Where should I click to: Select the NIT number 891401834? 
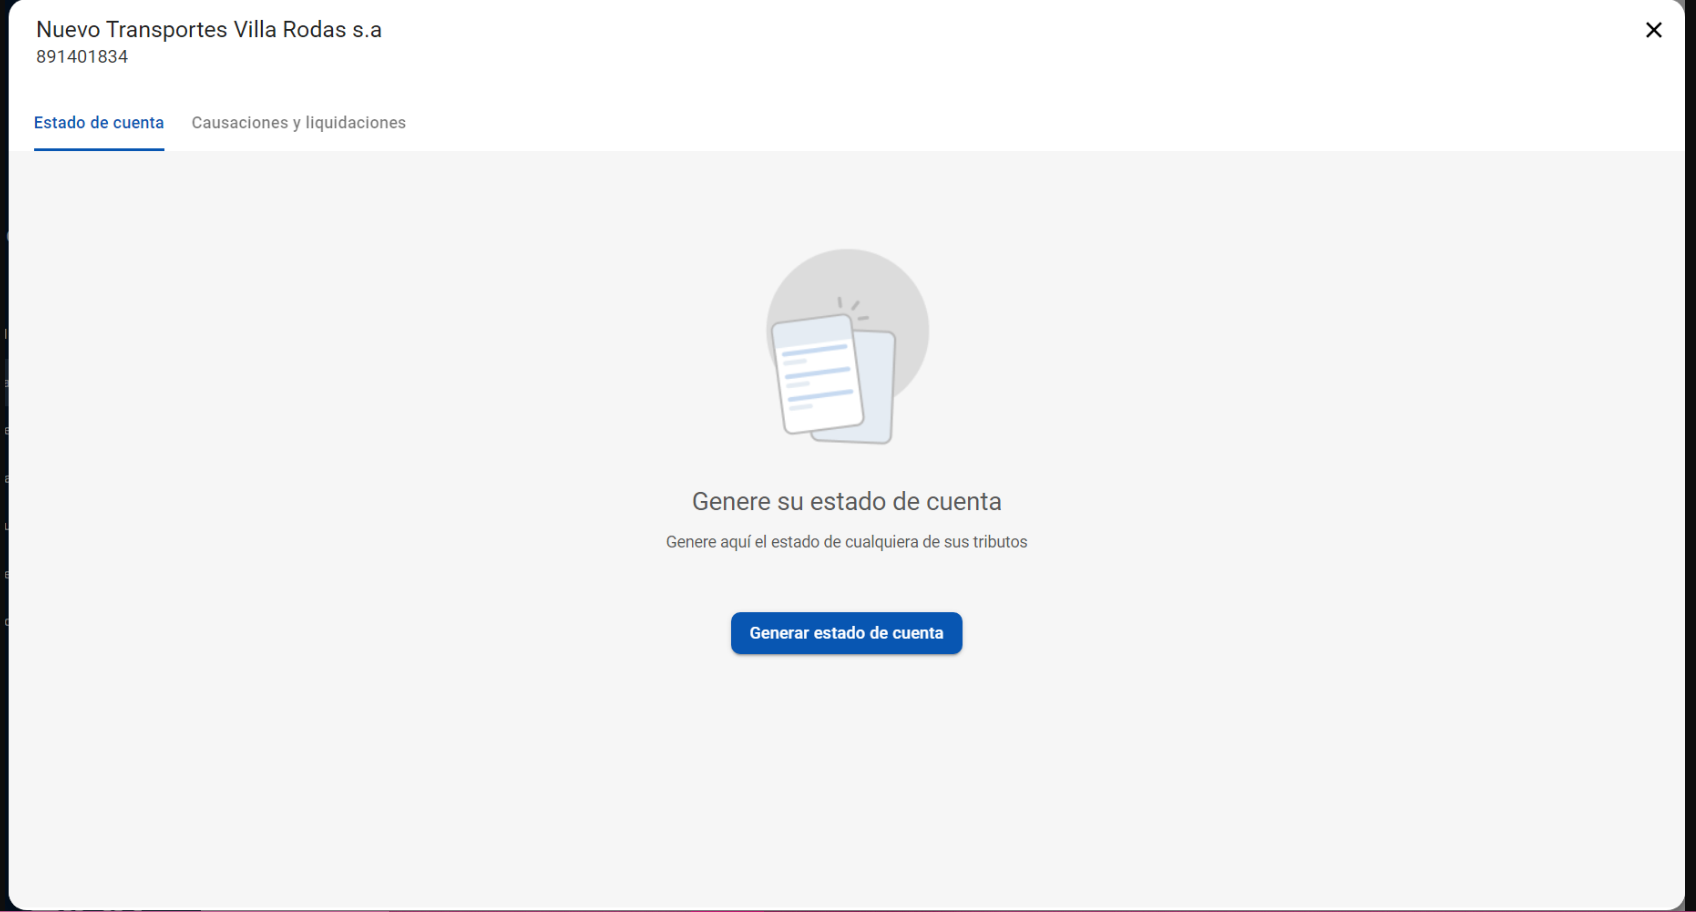pyautogui.click(x=82, y=57)
